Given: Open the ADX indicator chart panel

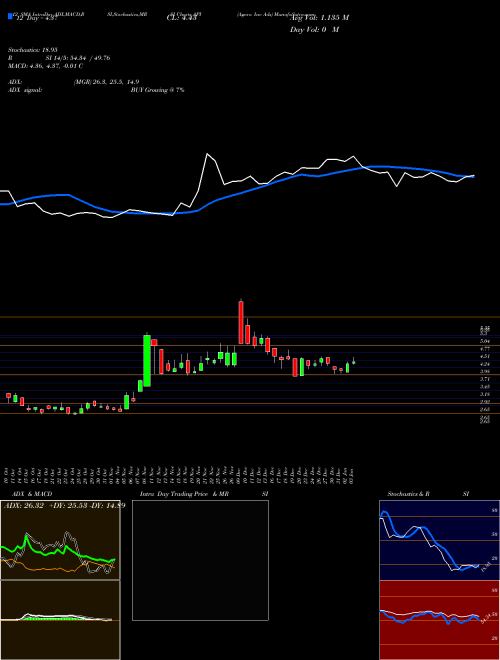Looking at the screenshot, I should point(60,540).
